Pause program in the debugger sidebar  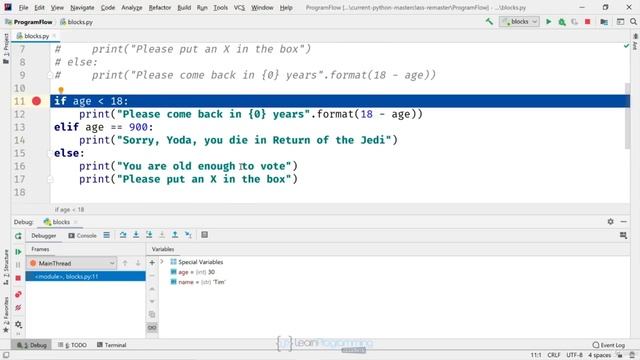click(x=18, y=265)
